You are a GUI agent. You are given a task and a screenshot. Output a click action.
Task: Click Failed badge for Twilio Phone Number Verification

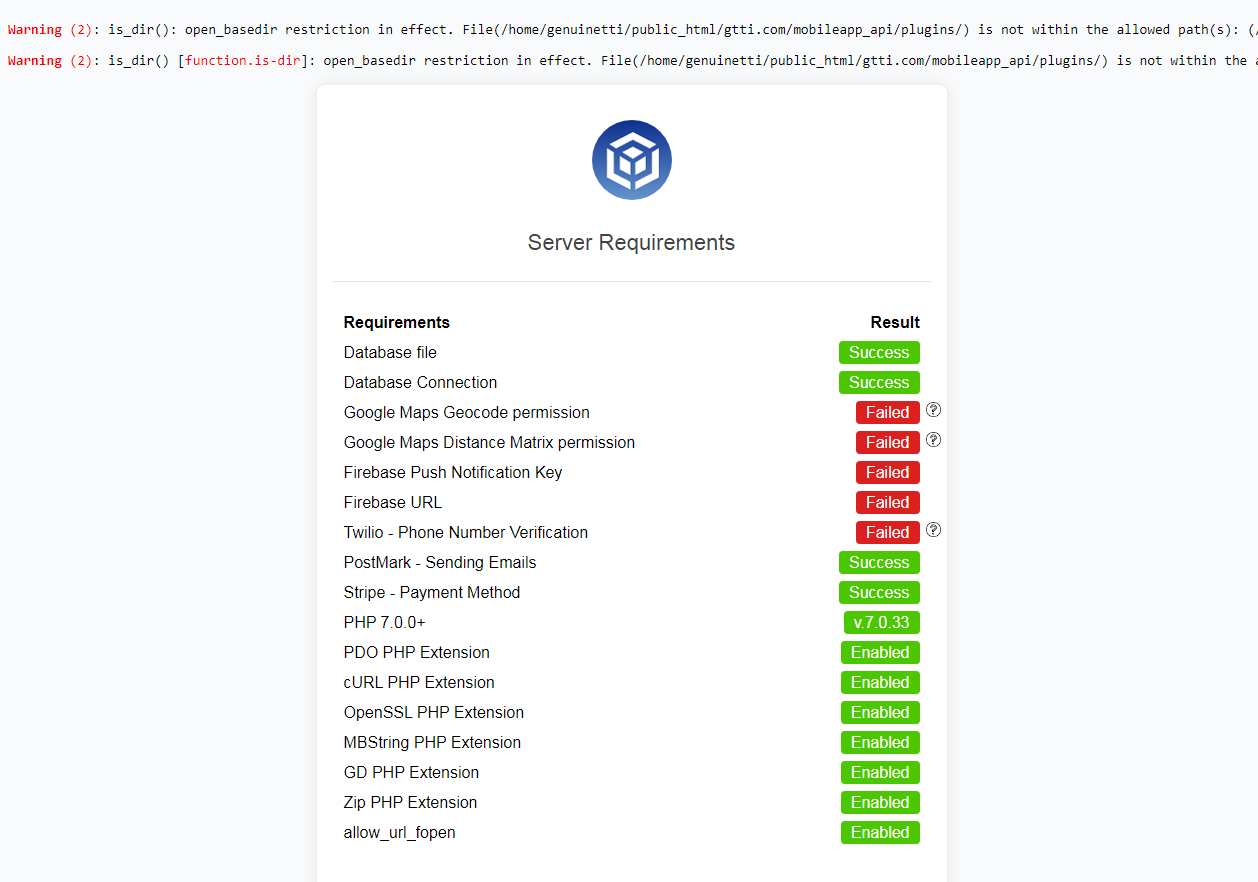(887, 532)
